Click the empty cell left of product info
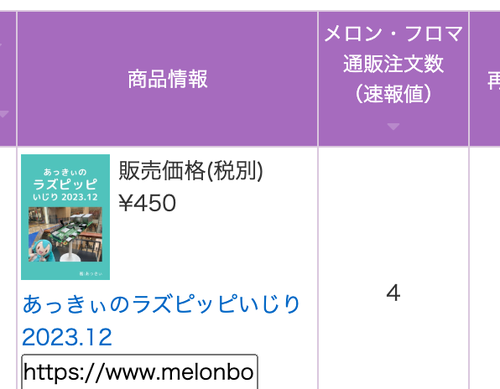Viewport: 500px width, 389px height. coord(8,268)
